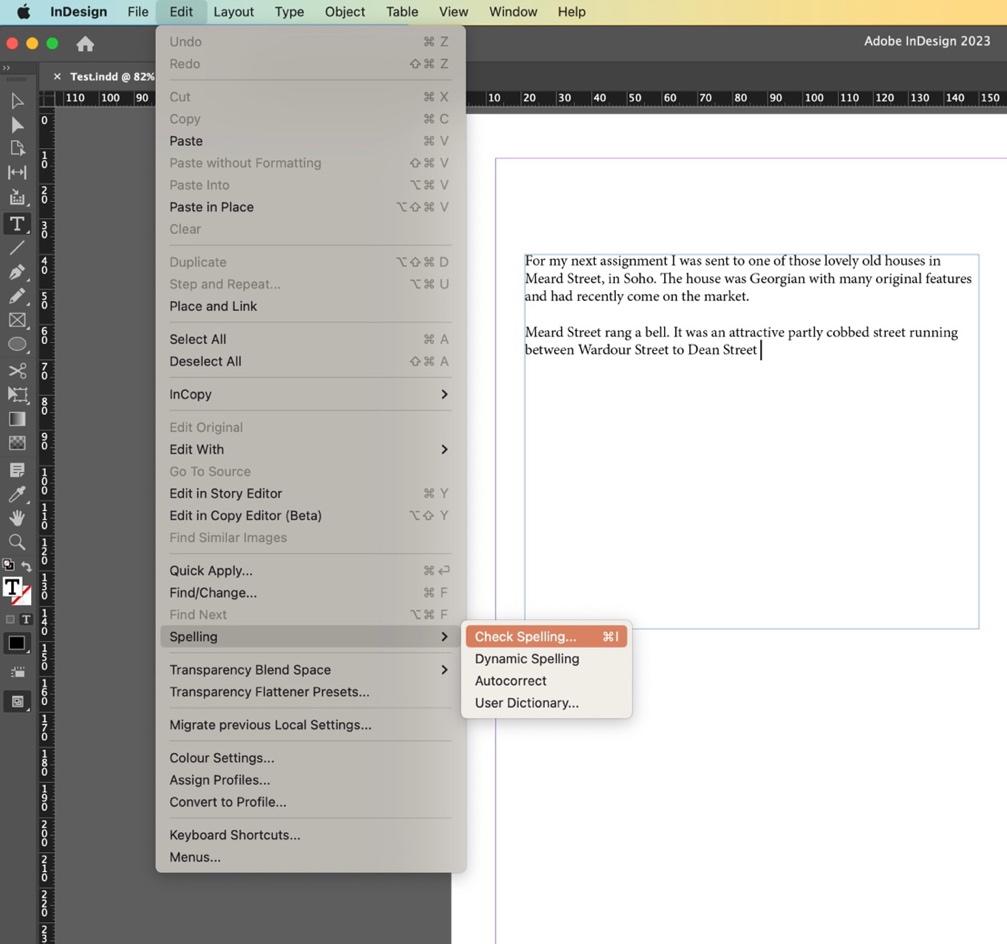Open the View menu
This screenshot has width=1007, height=944.
pyautogui.click(x=453, y=12)
